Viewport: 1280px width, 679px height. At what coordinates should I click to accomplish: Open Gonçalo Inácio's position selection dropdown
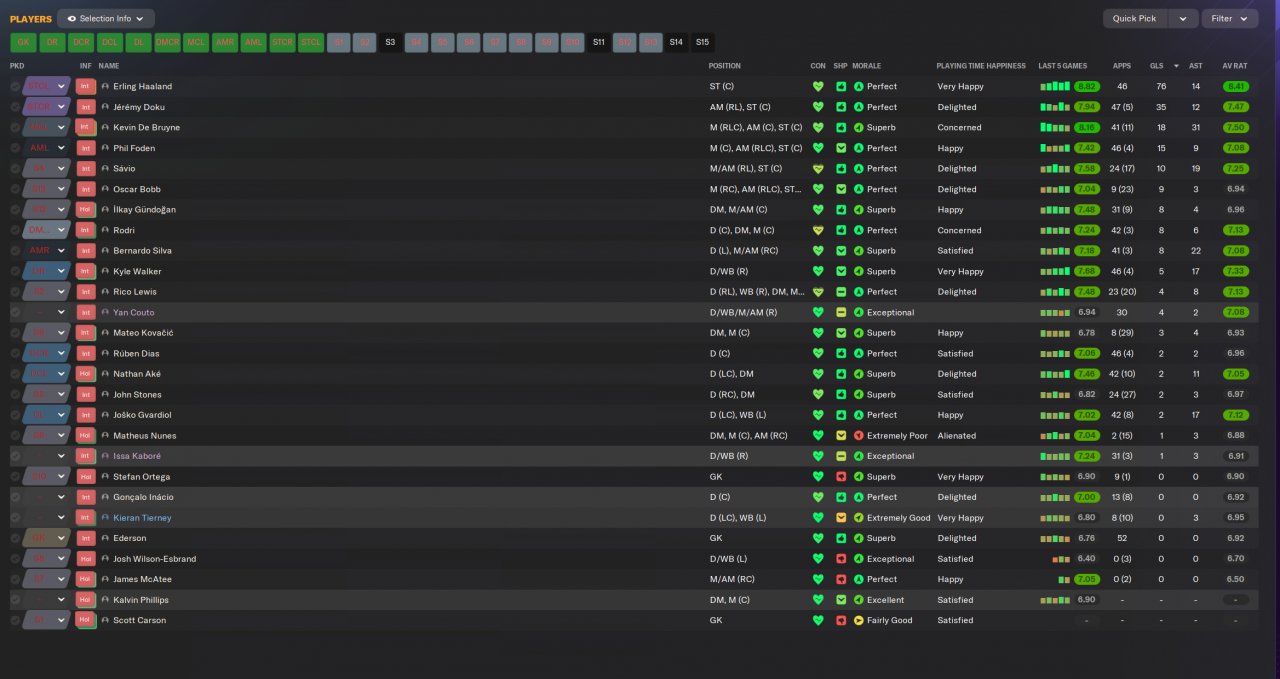tap(47, 497)
